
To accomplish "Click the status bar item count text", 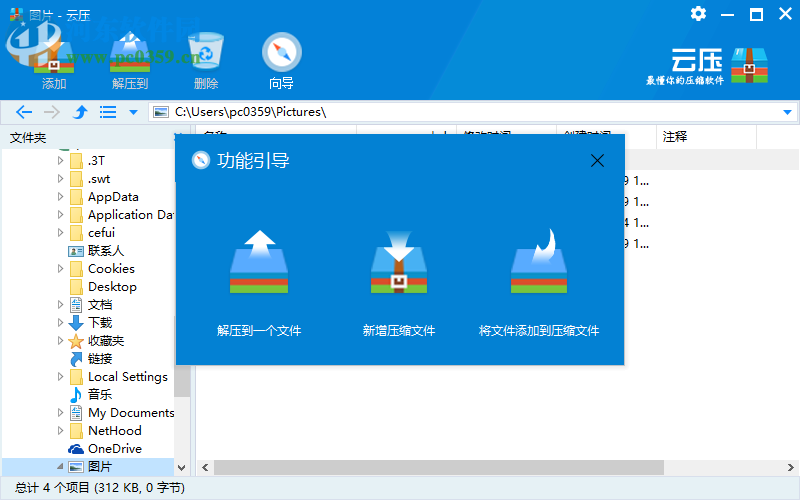I will [x=99, y=488].
